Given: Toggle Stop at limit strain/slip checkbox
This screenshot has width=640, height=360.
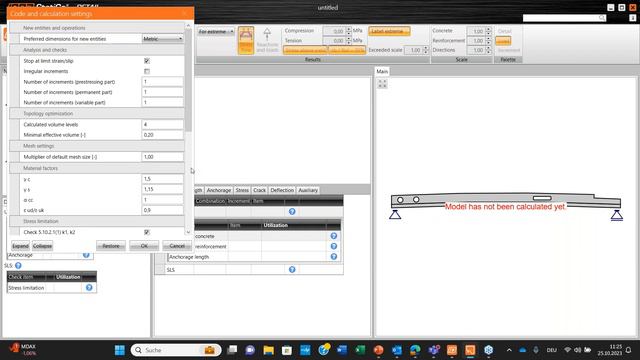Looking at the screenshot, I should tap(147, 61).
